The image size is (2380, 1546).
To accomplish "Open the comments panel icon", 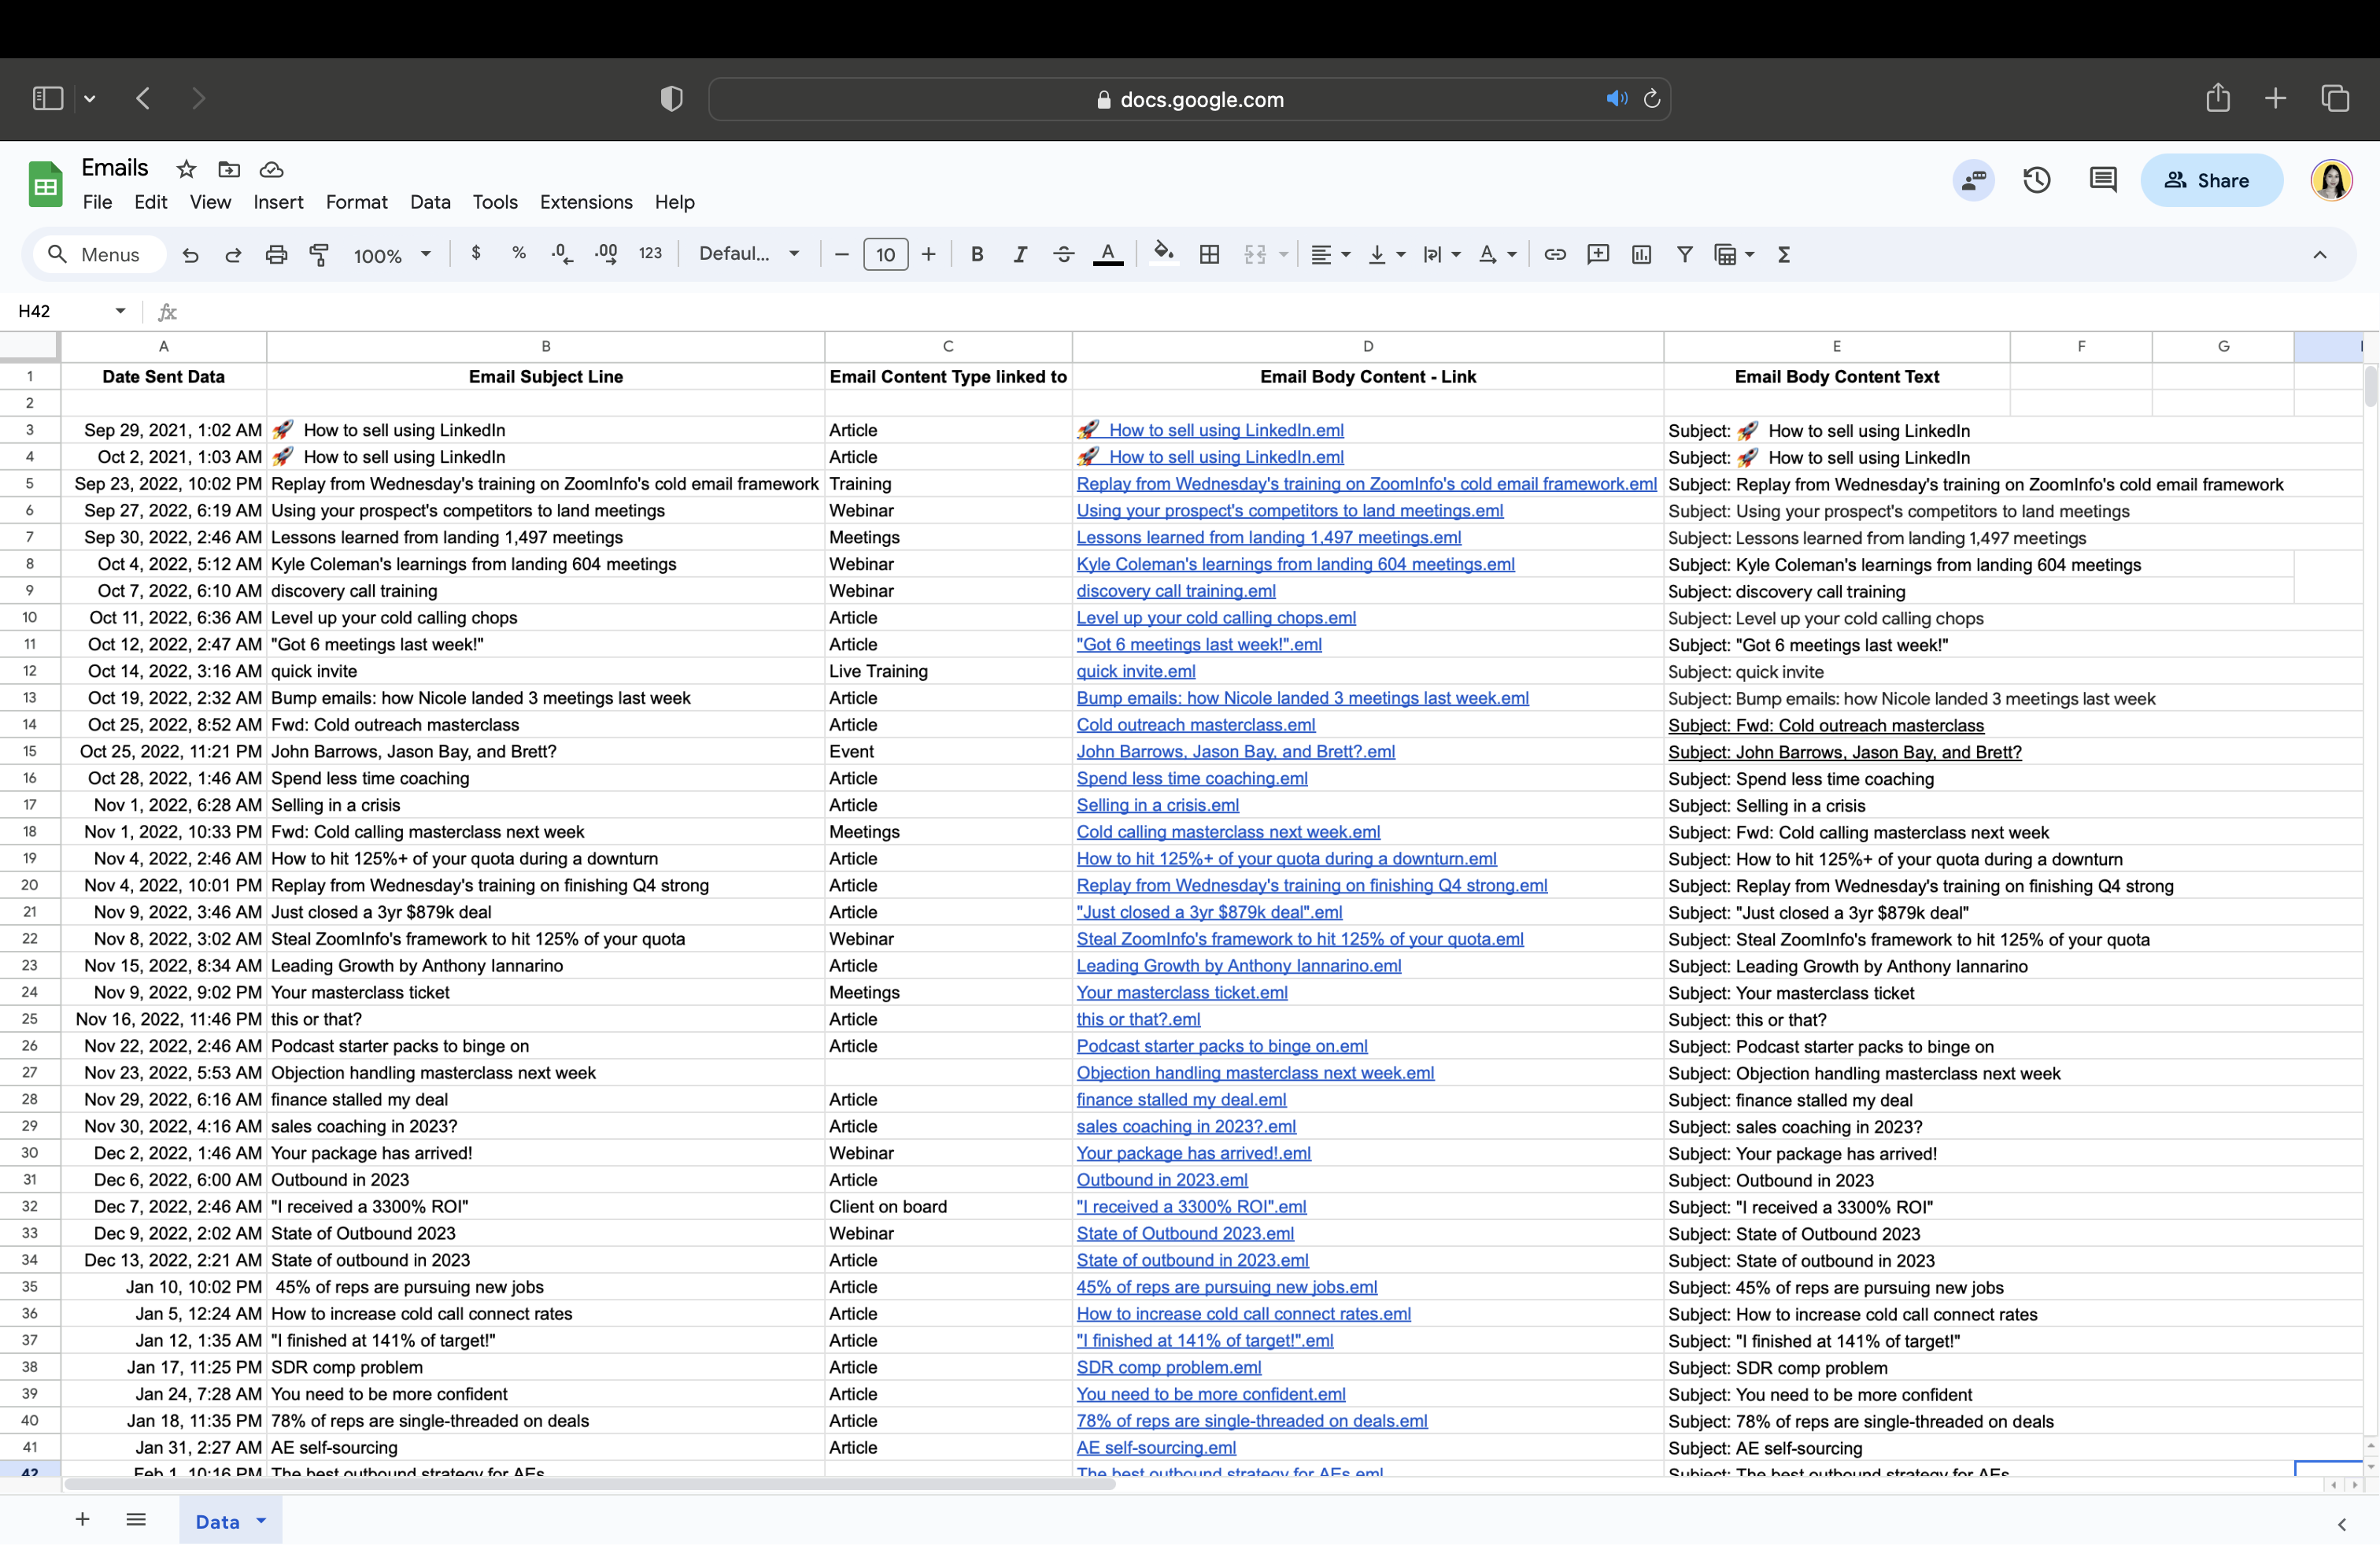I will pos(2102,180).
